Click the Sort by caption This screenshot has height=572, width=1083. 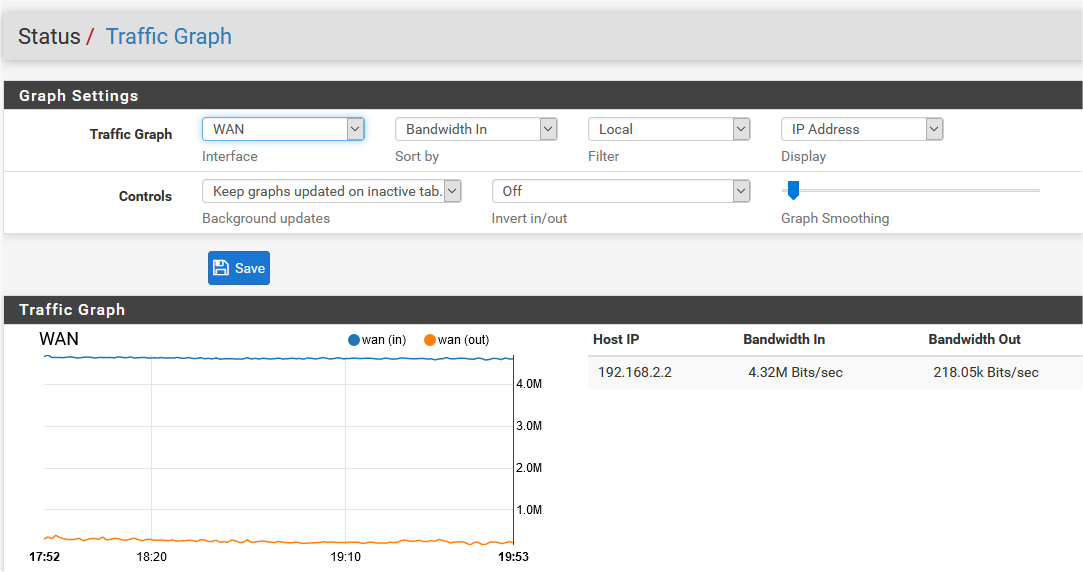coord(417,156)
